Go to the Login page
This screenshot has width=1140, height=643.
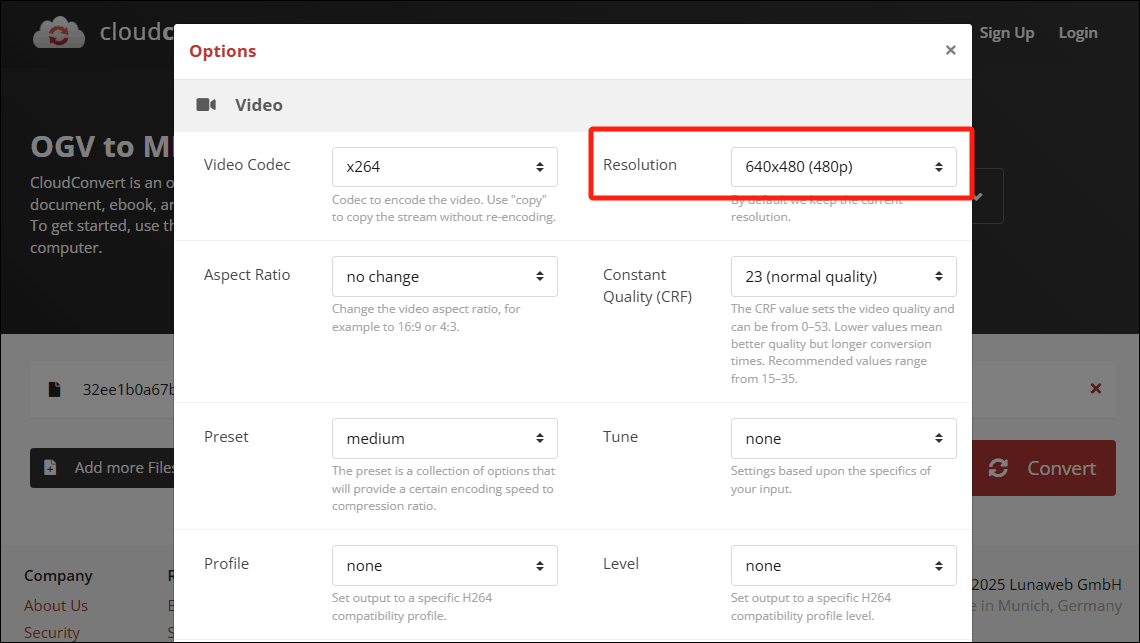1077,33
